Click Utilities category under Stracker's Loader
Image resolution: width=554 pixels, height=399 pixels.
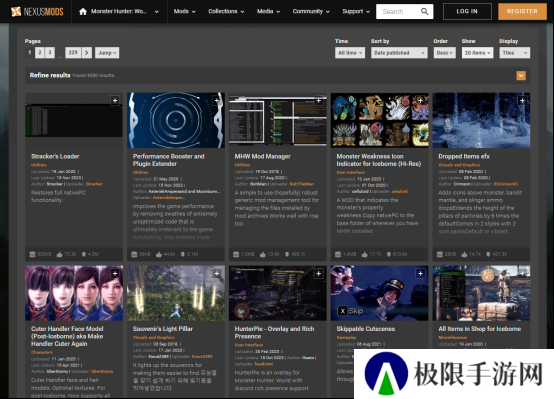39,165
